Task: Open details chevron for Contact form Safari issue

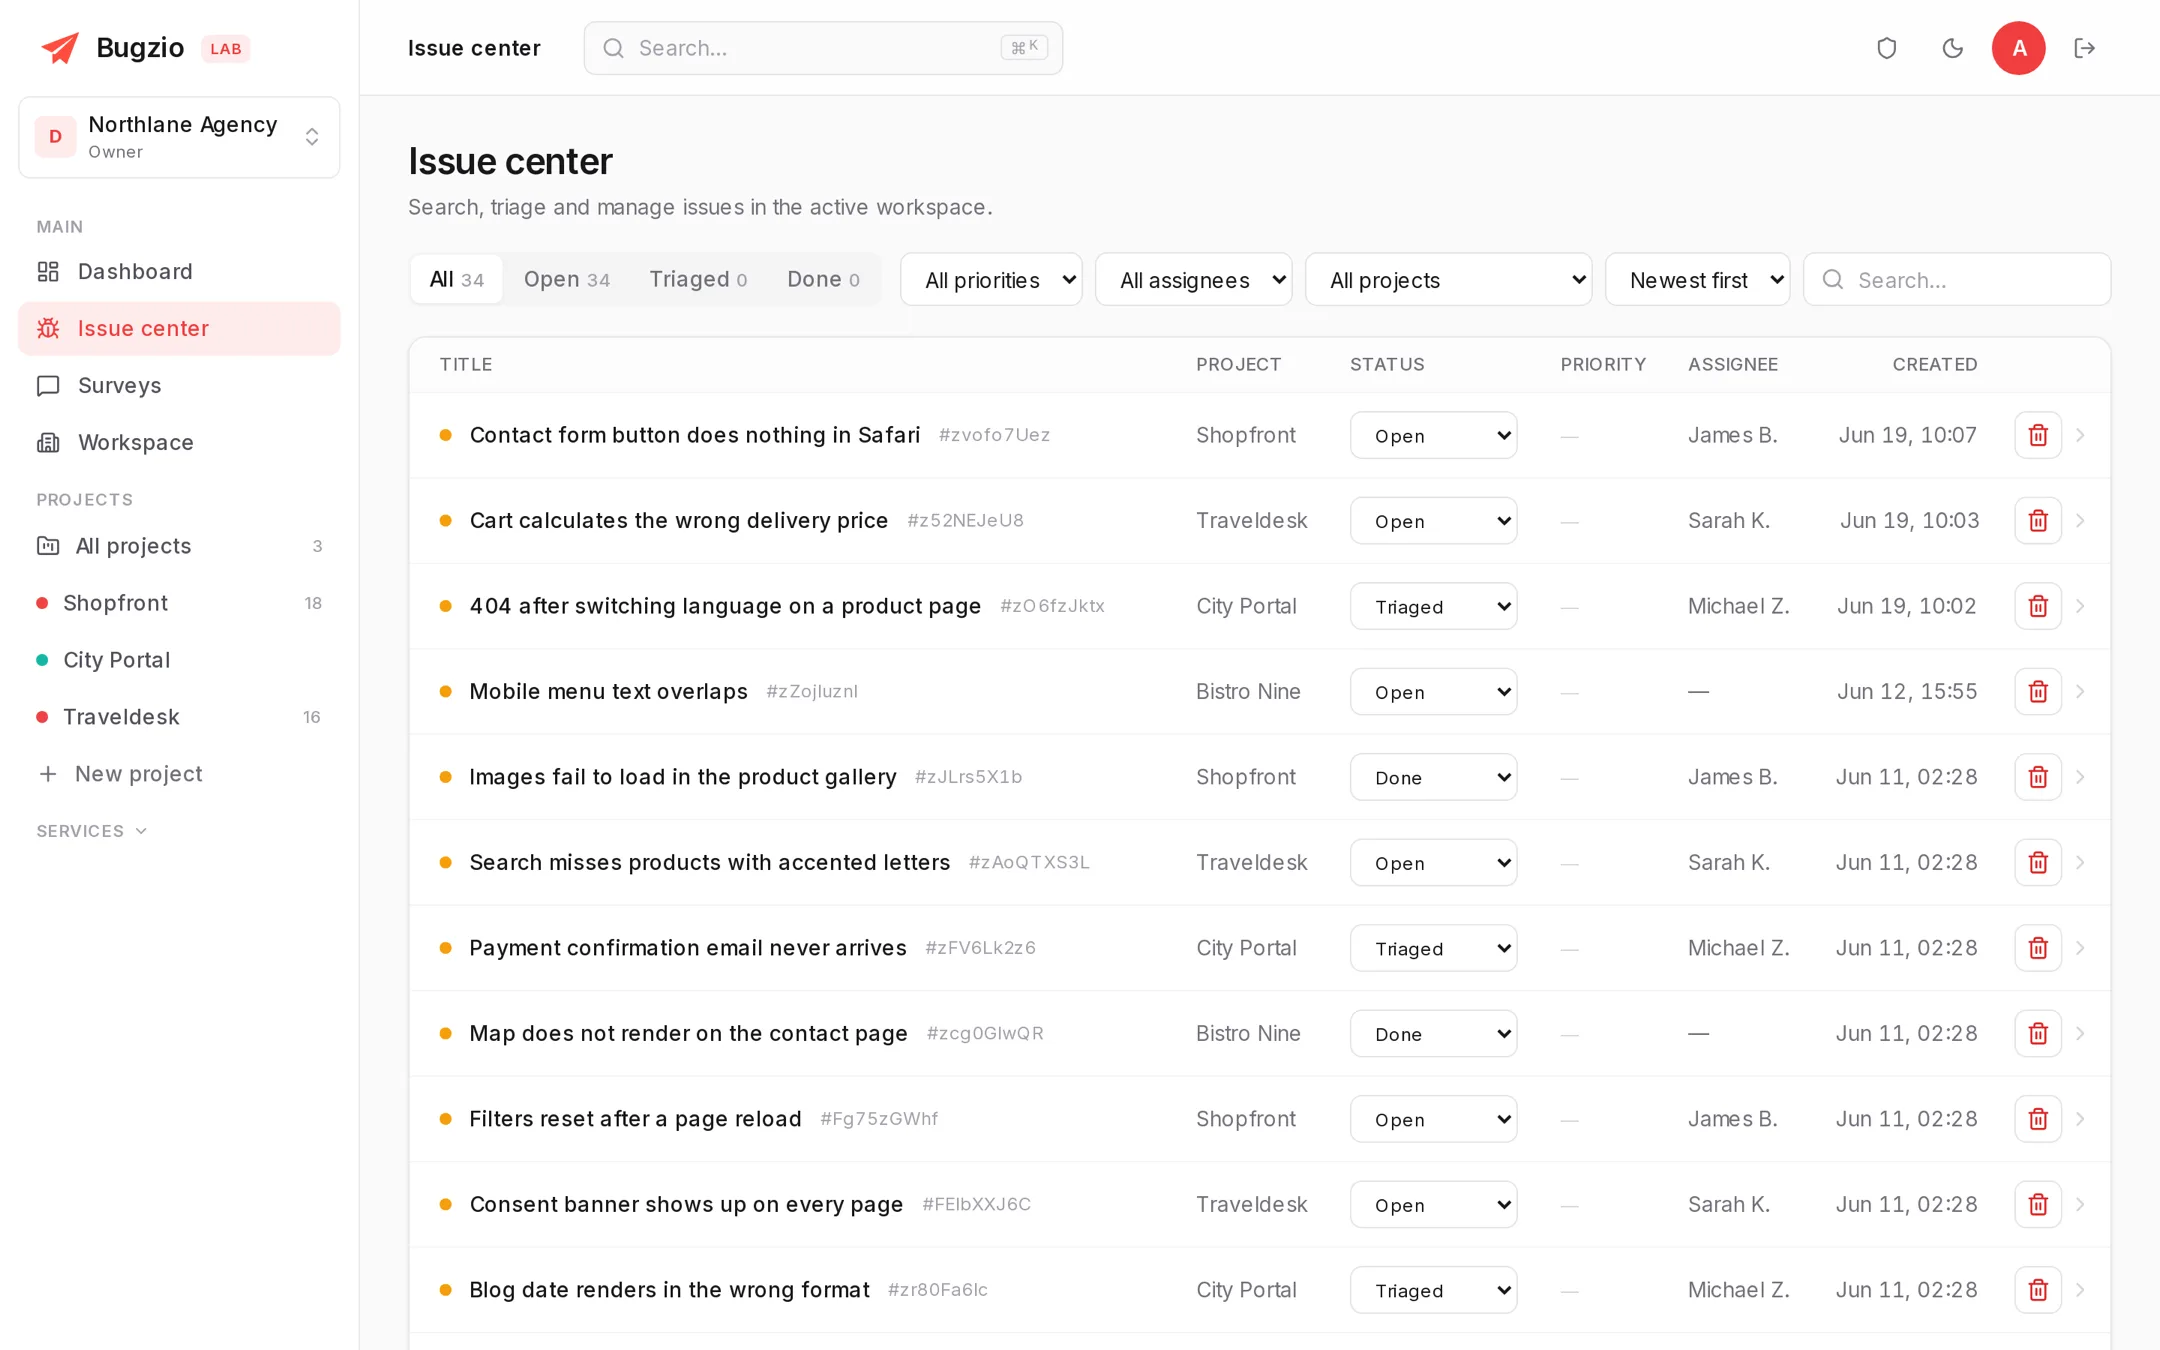Action: coord(2081,435)
